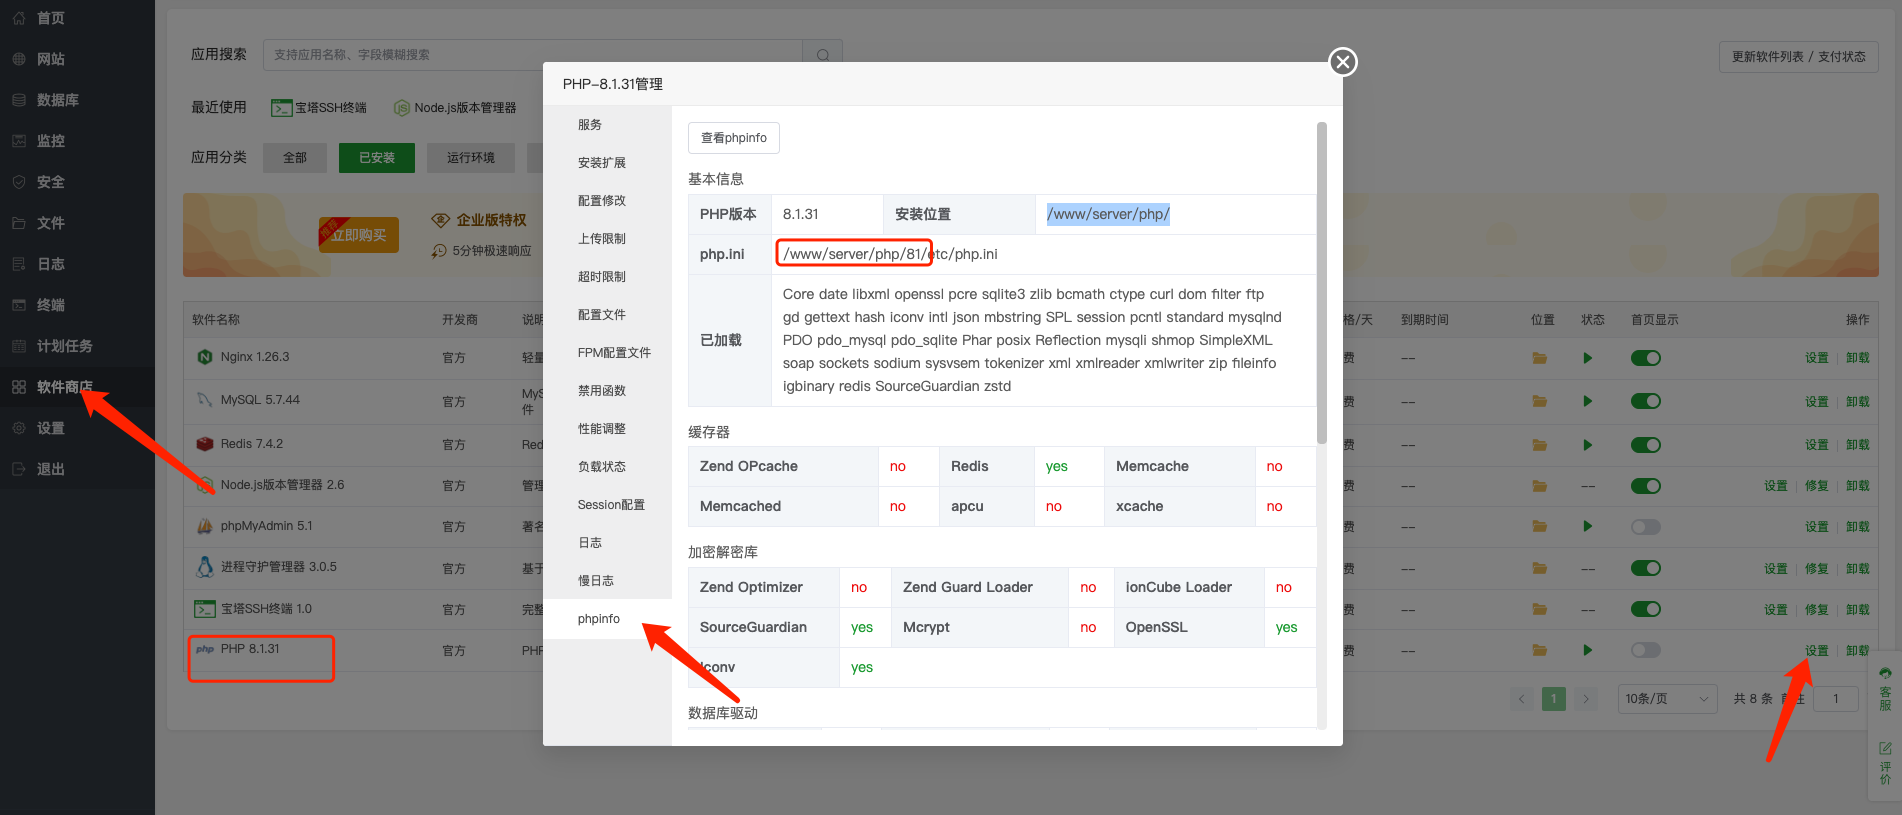Toggle homepage display for Redis

click(x=1645, y=445)
